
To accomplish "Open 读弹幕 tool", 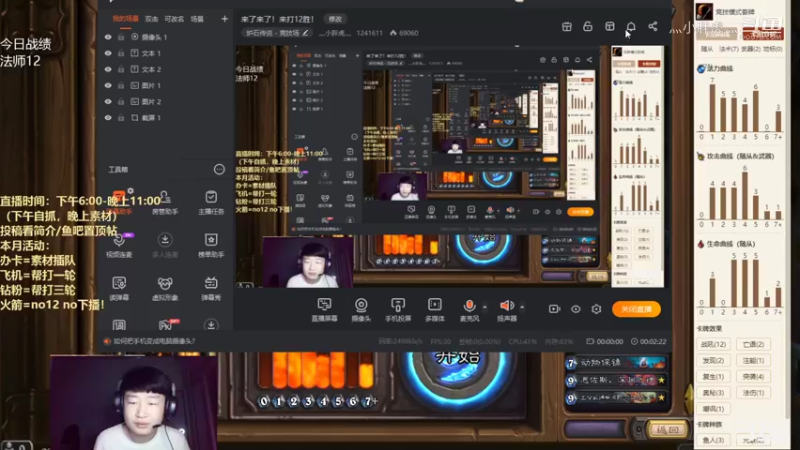I will [119, 288].
